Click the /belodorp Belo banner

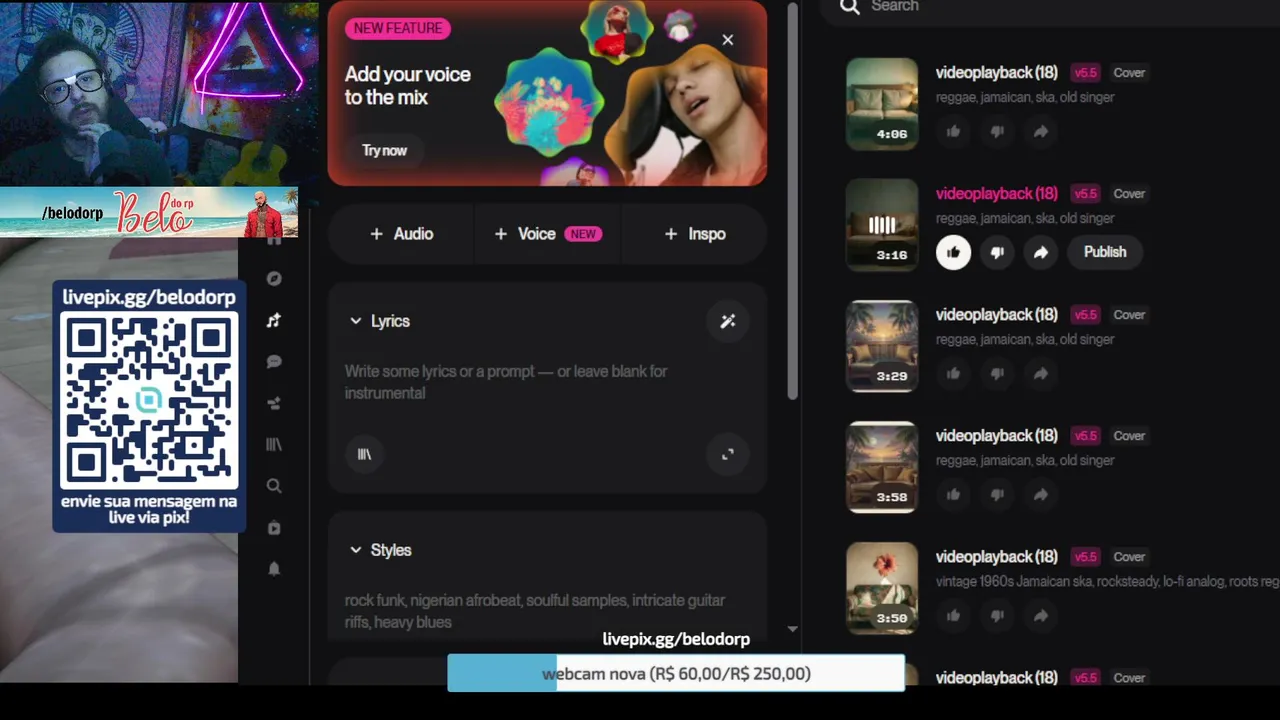pos(149,212)
